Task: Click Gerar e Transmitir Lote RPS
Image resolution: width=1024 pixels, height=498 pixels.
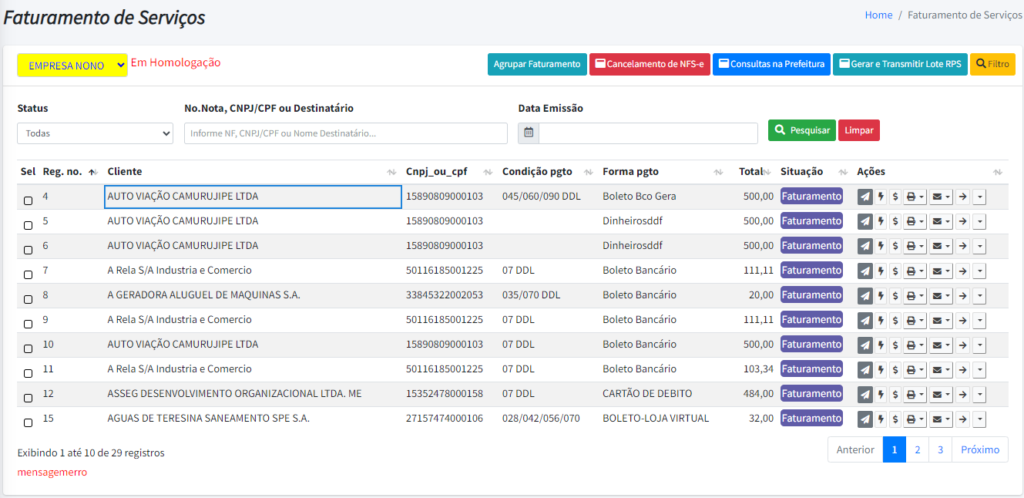Action: click(900, 65)
